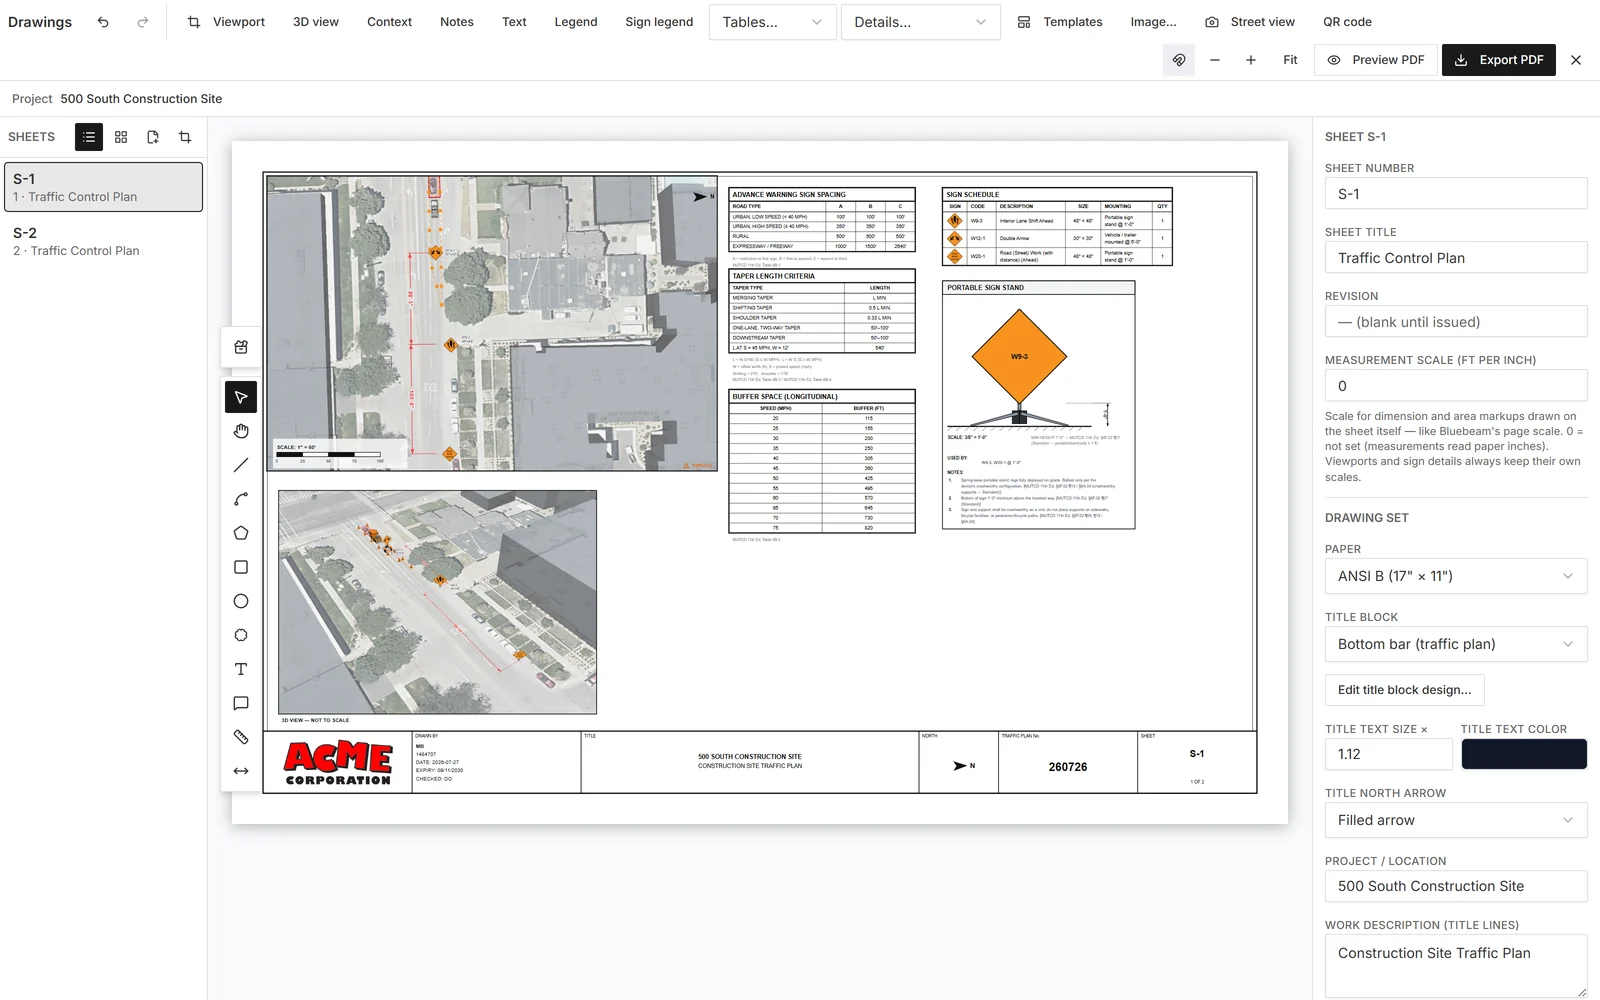1600x1000 pixels.
Task: Edit the Measurement Scale field
Action: (x=1456, y=386)
